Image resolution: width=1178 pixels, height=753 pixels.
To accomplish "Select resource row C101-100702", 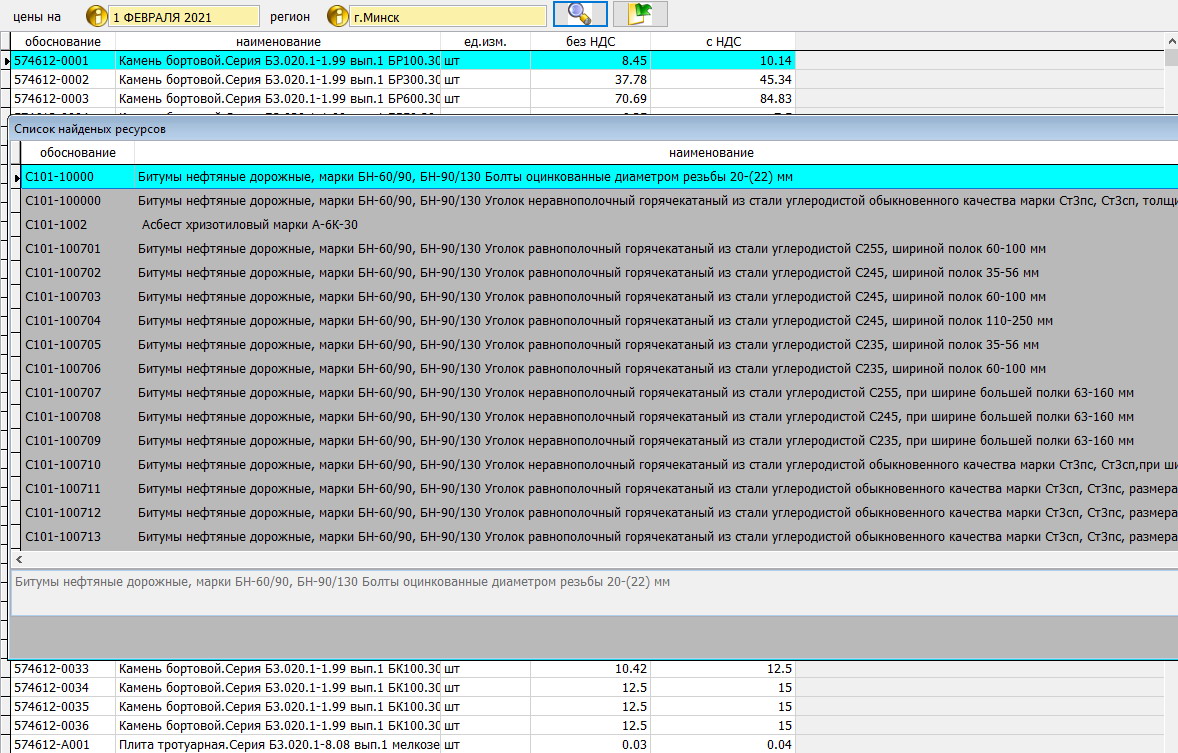I will pos(599,273).
